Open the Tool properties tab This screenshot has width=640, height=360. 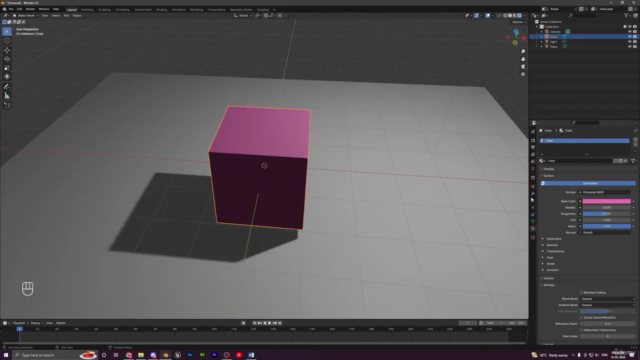tap(533, 131)
